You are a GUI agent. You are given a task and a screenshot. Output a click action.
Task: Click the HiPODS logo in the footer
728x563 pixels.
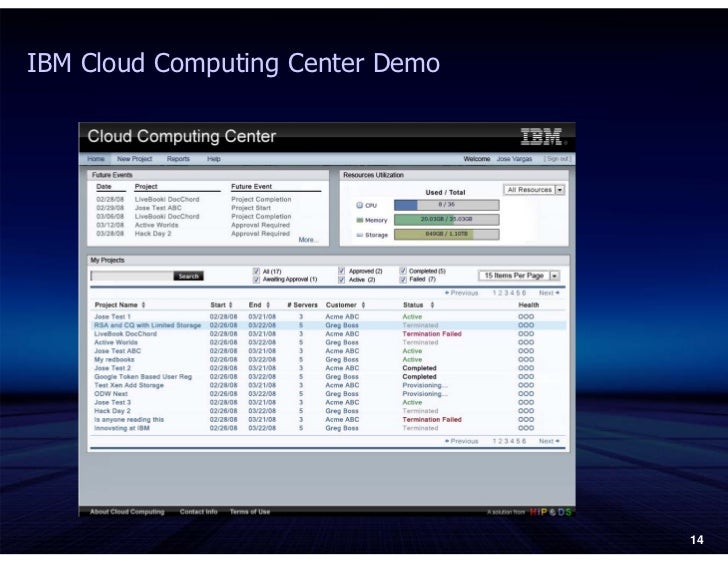550,512
